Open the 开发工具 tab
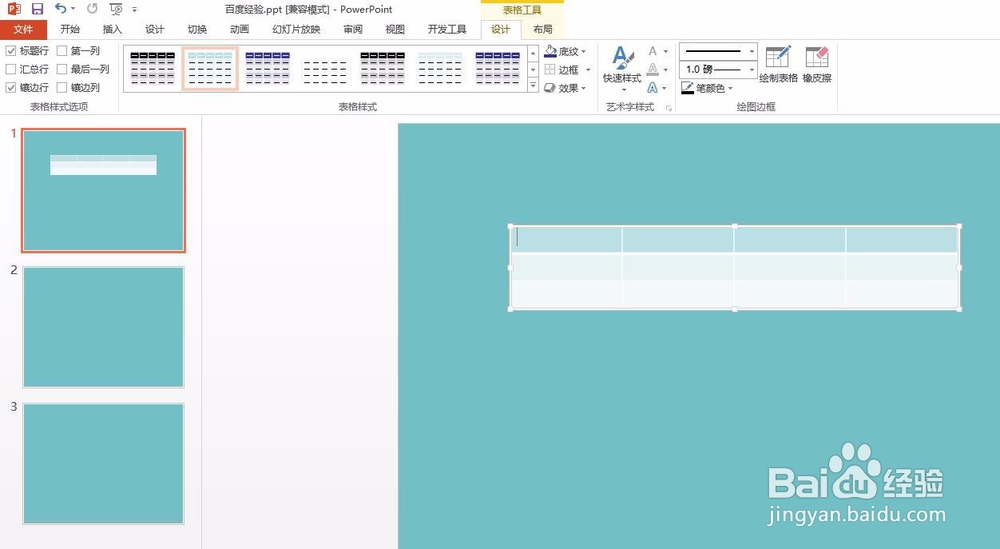Viewport: 1000px width, 549px height. pos(447,29)
